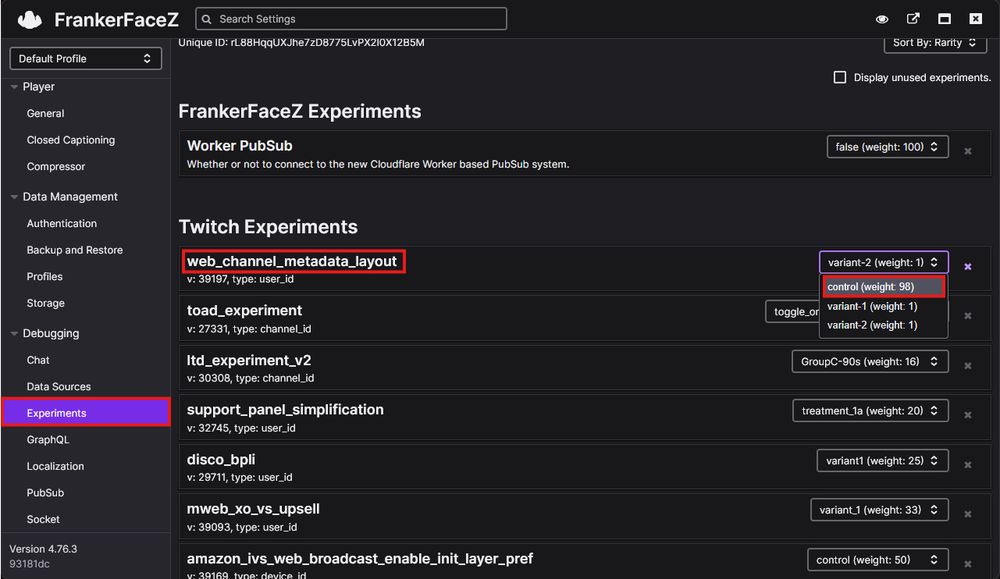Click the variant-2 (weight: 1) dropdown box

tap(883, 262)
